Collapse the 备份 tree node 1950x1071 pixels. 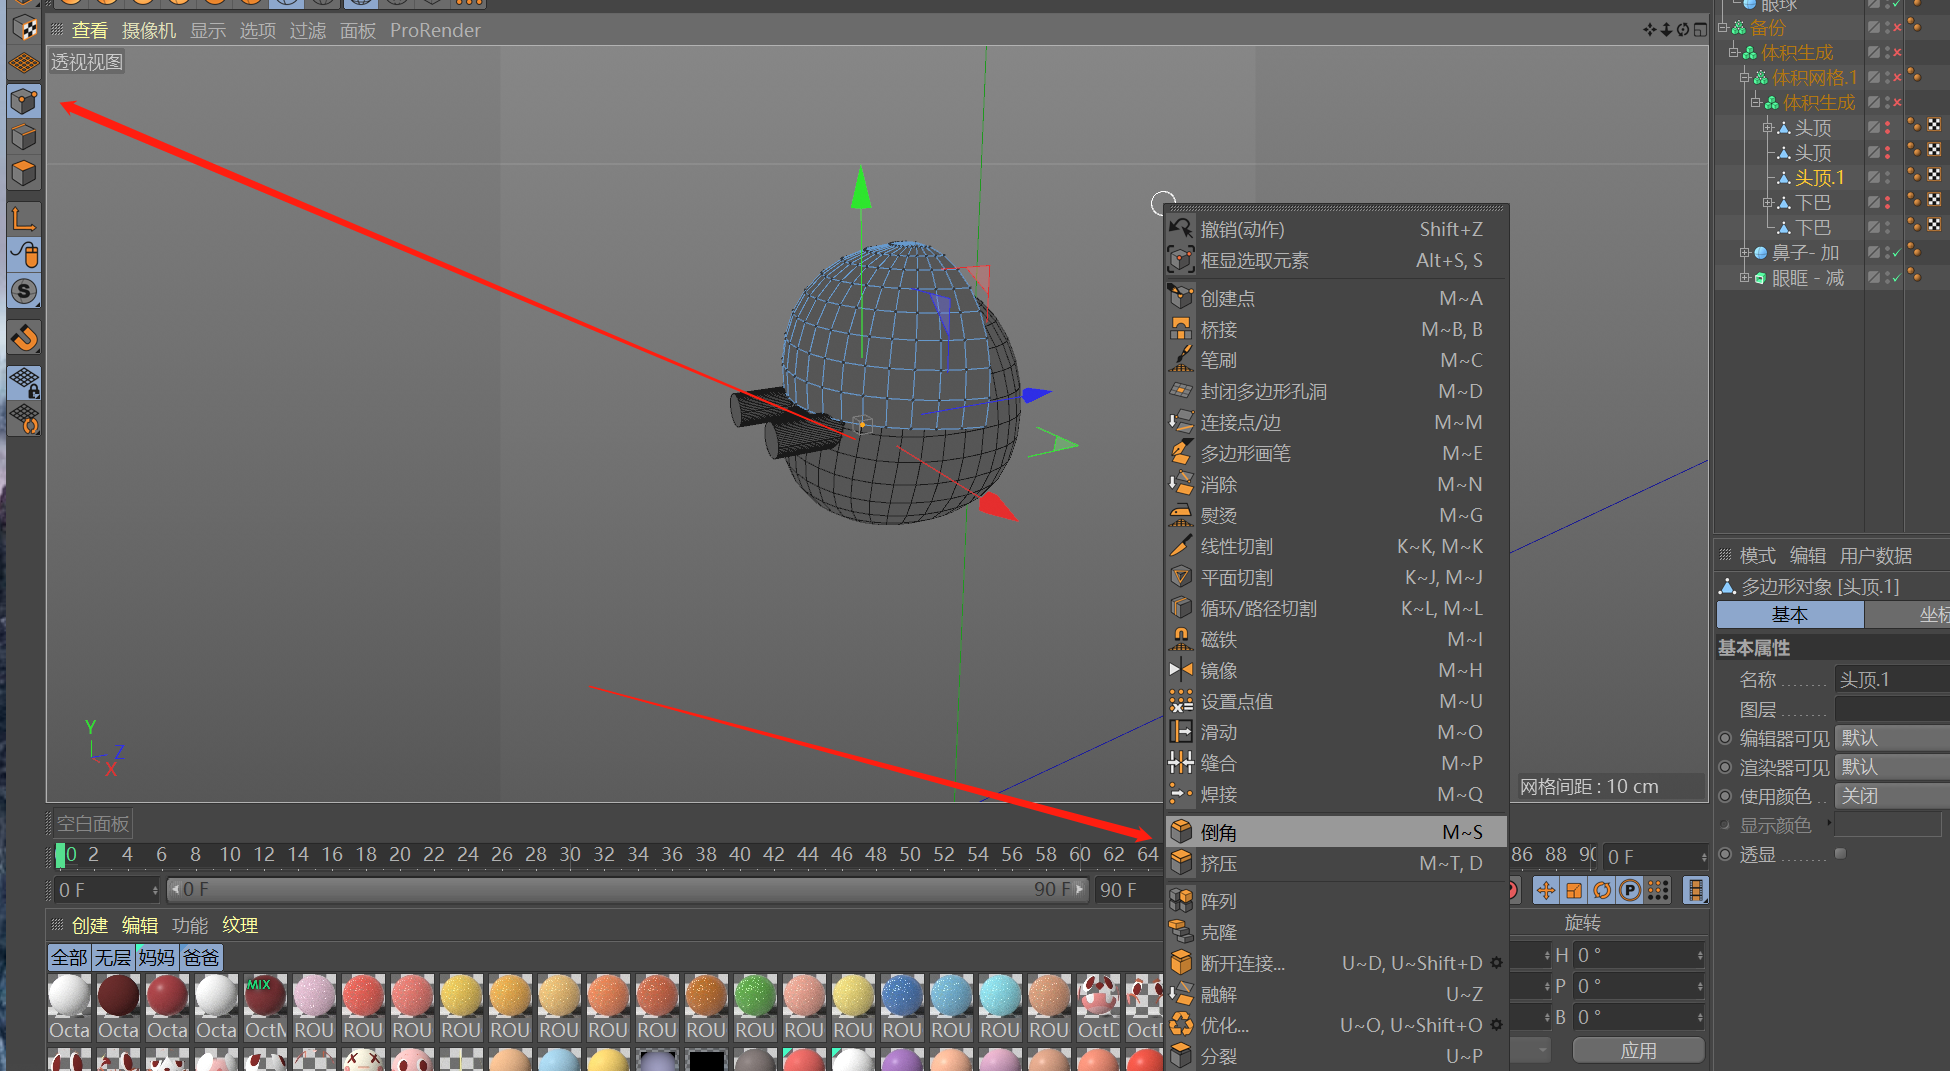click(1723, 28)
